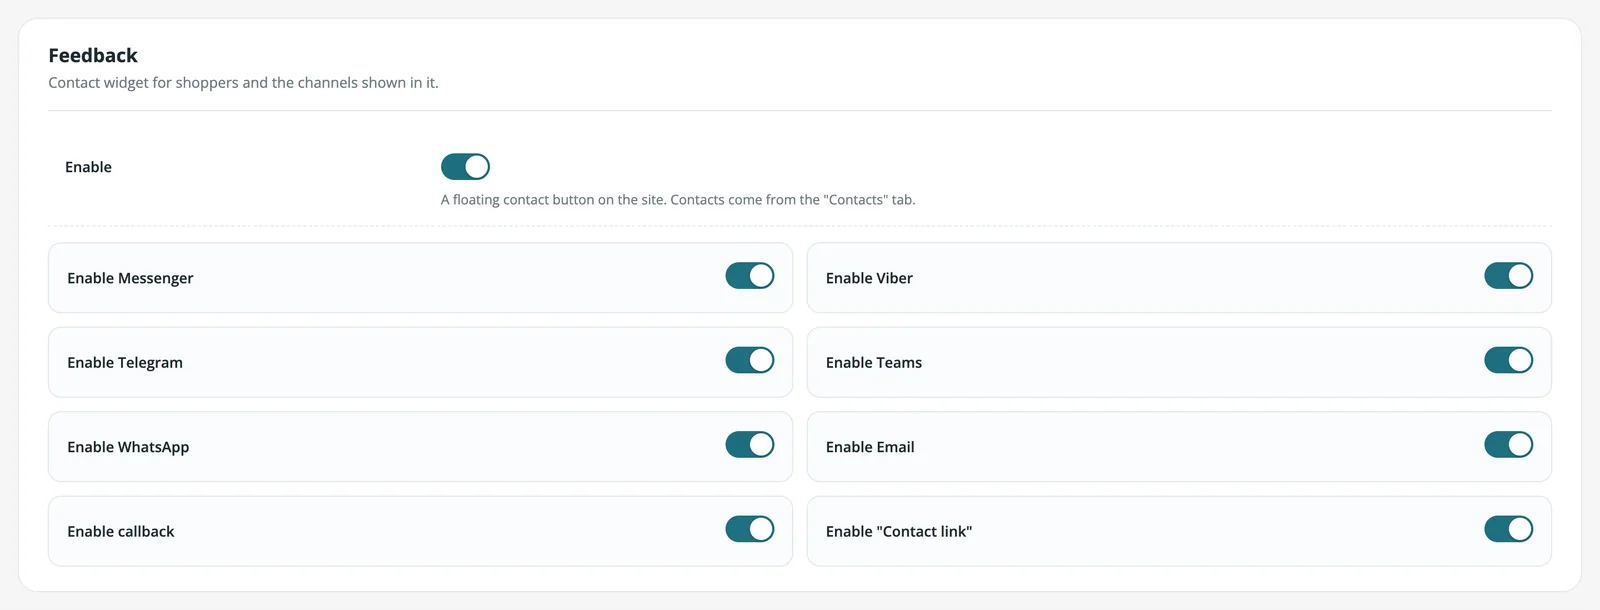Click the Feedback section heading
The height and width of the screenshot is (610, 1600).
point(93,55)
